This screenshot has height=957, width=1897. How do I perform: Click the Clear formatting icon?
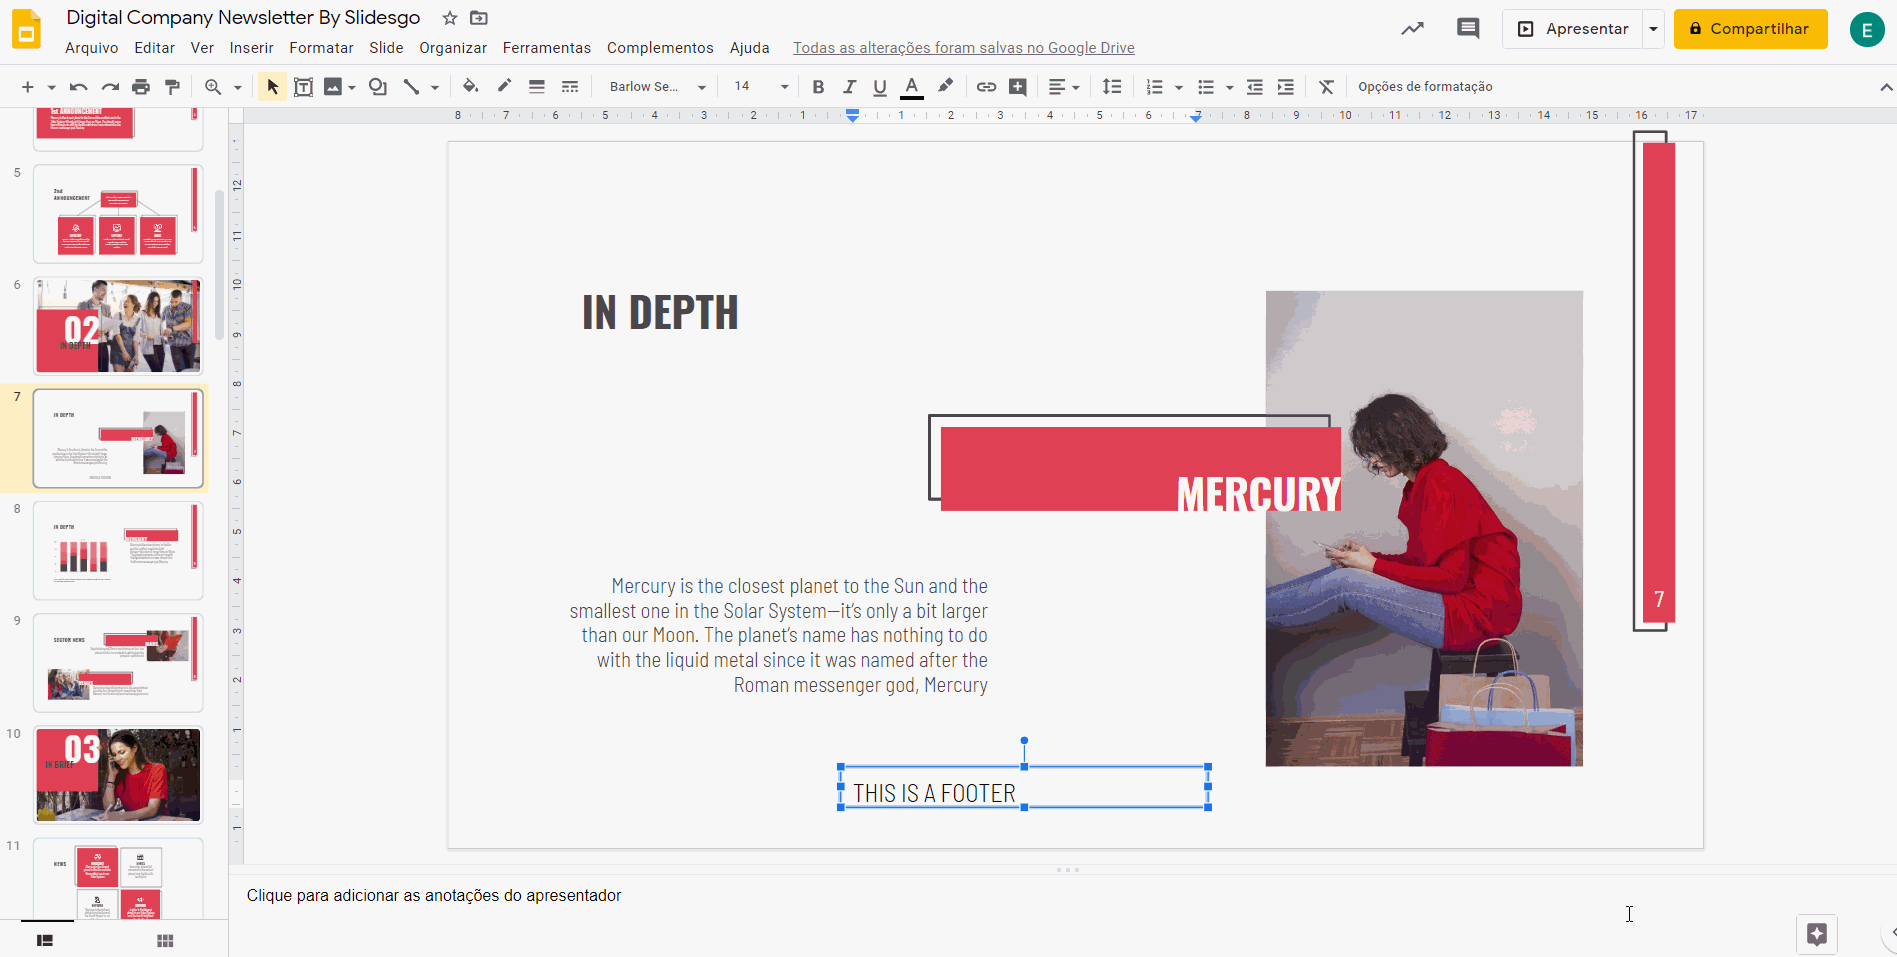pyautogui.click(x=1327, y=87)
